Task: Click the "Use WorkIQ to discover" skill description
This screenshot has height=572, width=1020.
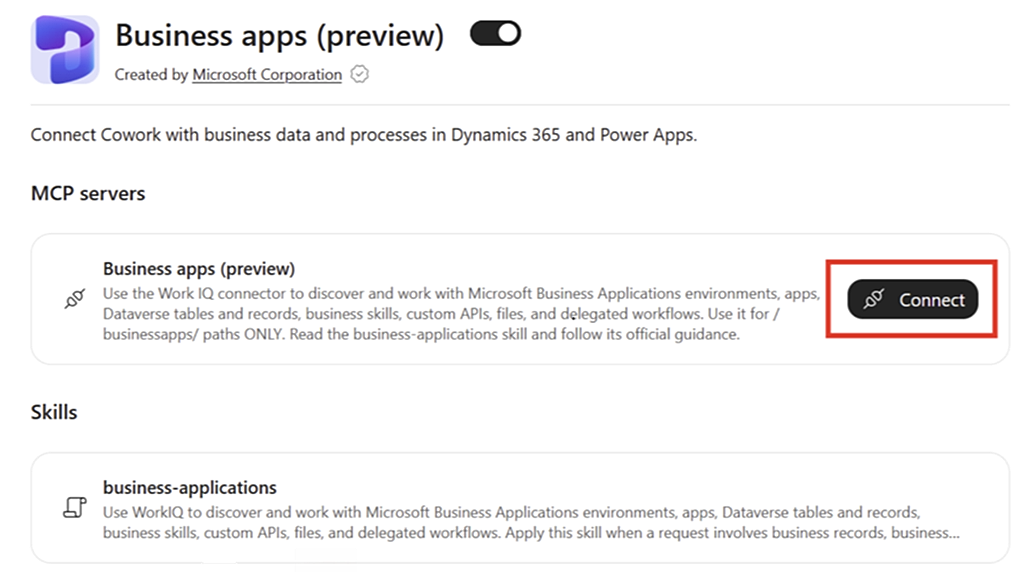Action: [531, 523]
